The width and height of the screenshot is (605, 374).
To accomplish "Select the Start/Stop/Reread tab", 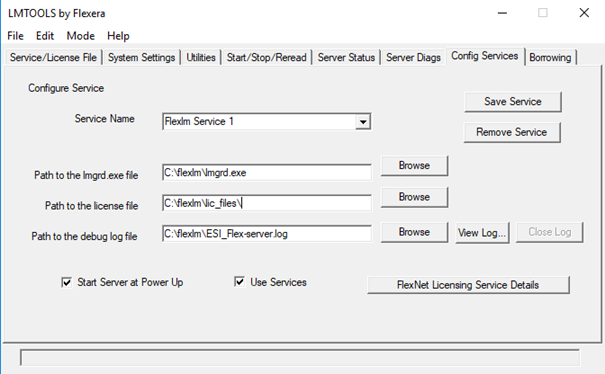I will point(266,58).
